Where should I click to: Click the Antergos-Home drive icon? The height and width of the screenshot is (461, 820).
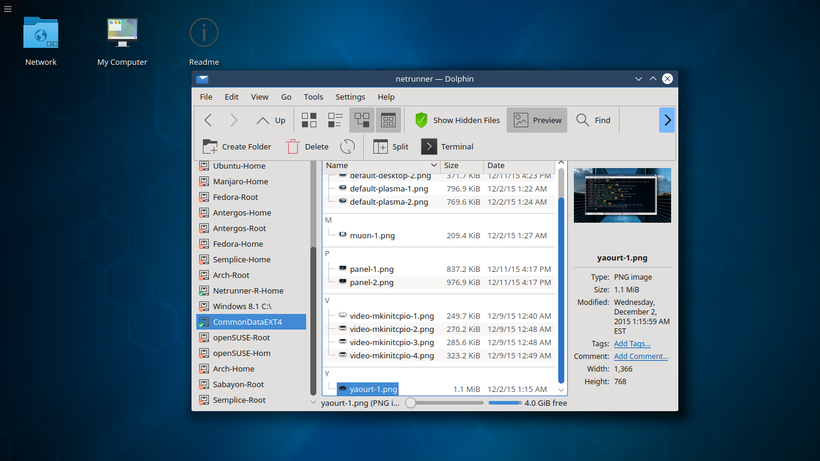[204, 213]
